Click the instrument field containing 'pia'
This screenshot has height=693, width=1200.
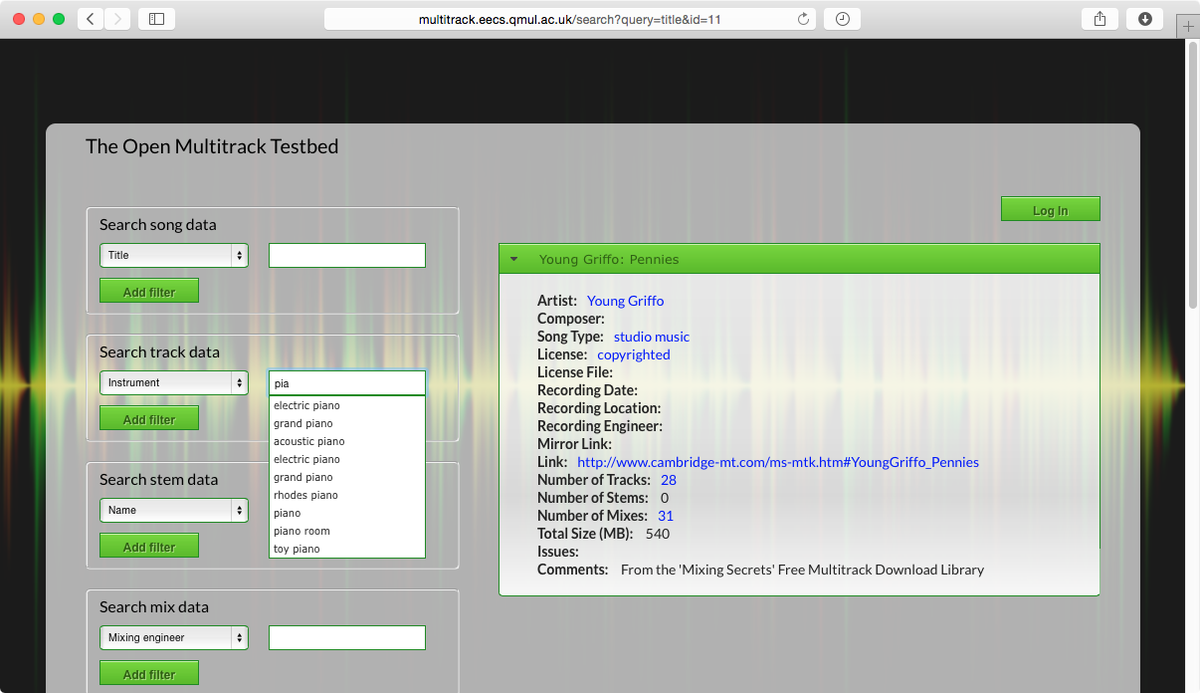click(347, 383)
